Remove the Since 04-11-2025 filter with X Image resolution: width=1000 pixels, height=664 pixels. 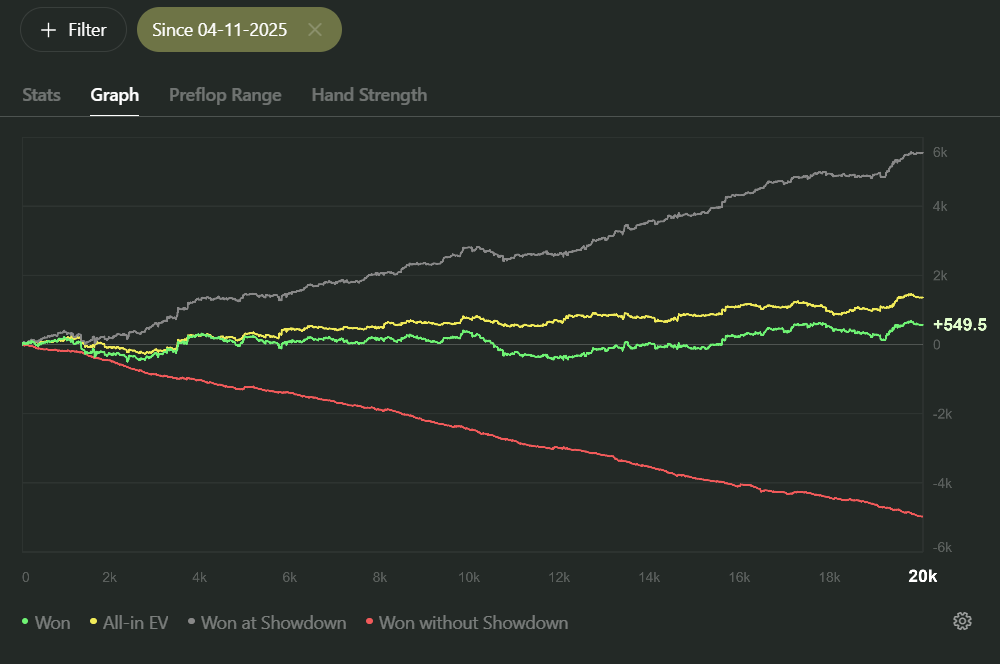315,30
